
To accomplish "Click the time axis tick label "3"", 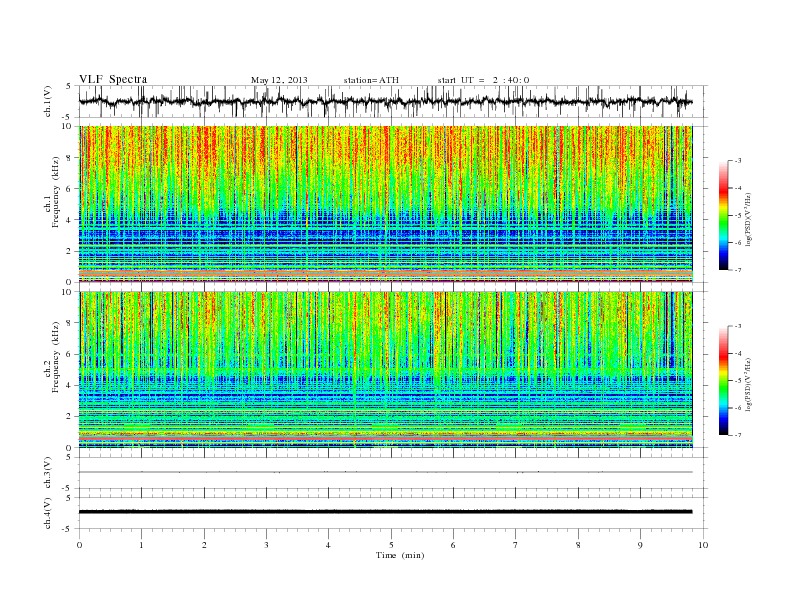I will coord(266,545).
